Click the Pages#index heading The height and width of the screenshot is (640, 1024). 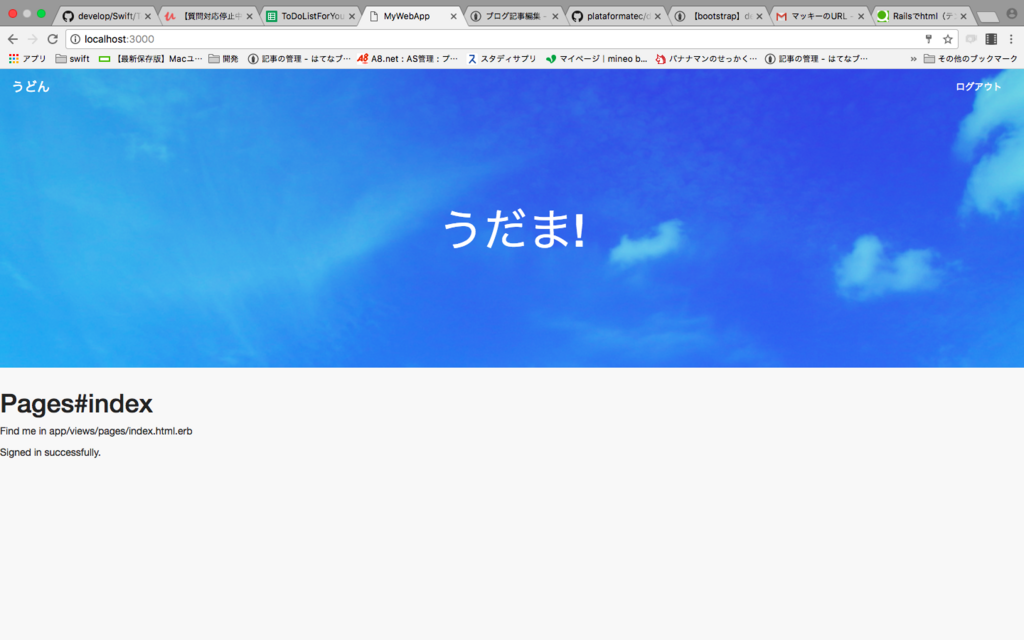click(76, 404)
